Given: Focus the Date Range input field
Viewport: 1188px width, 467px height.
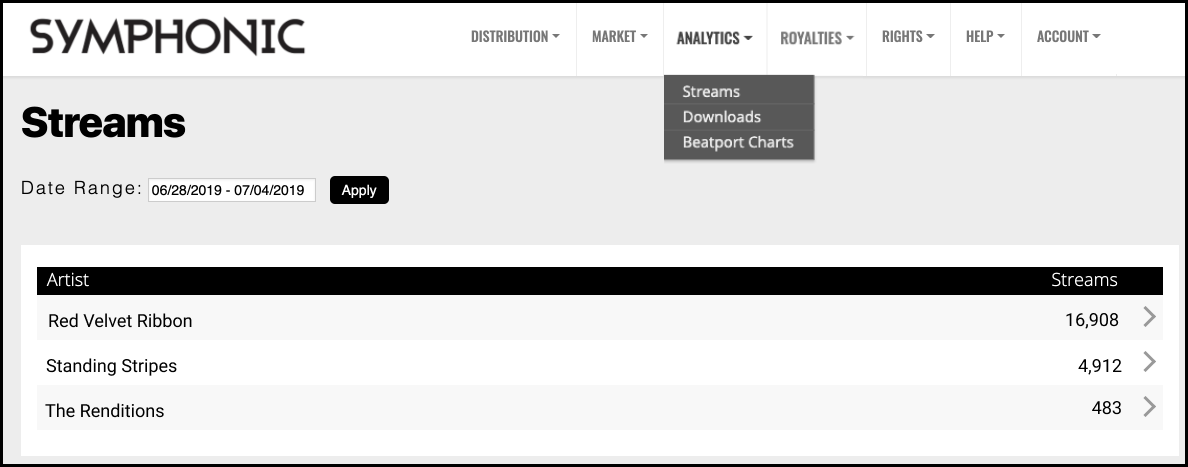Looking at the screenshot, I should coord(232,190).
